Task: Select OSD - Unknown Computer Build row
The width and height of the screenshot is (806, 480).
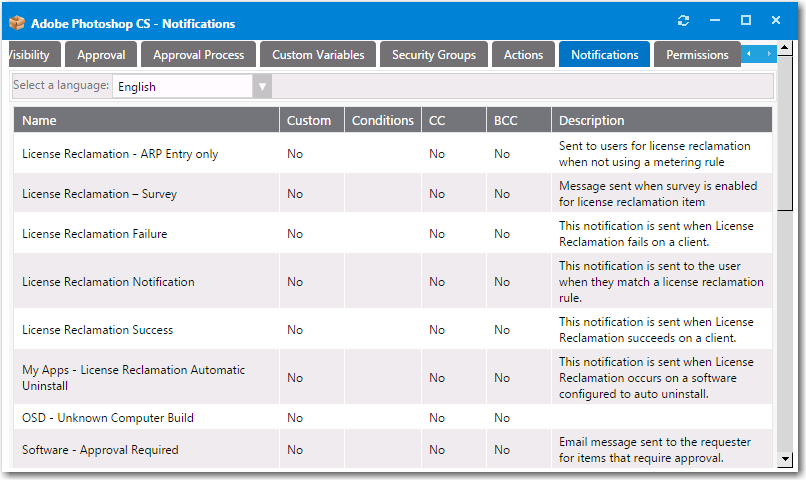Action: coord(108,418)
